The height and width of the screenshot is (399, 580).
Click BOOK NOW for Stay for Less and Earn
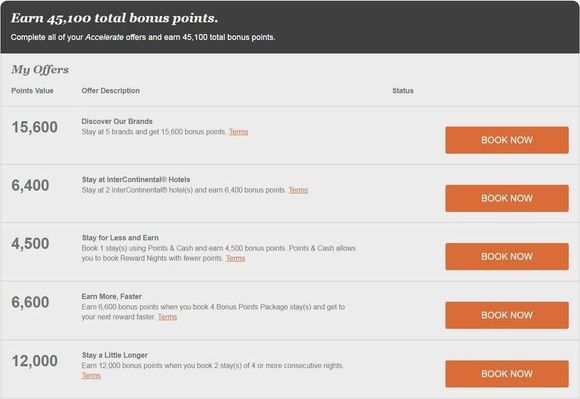507,257
